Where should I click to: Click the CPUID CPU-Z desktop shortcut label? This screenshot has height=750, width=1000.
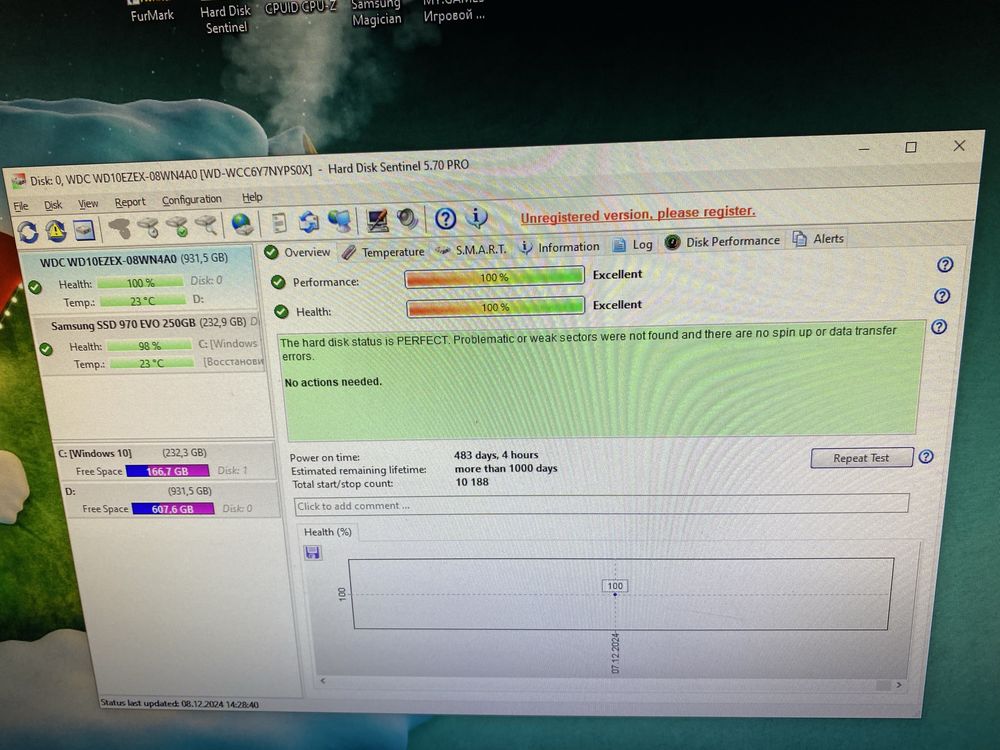pos(300,8)
